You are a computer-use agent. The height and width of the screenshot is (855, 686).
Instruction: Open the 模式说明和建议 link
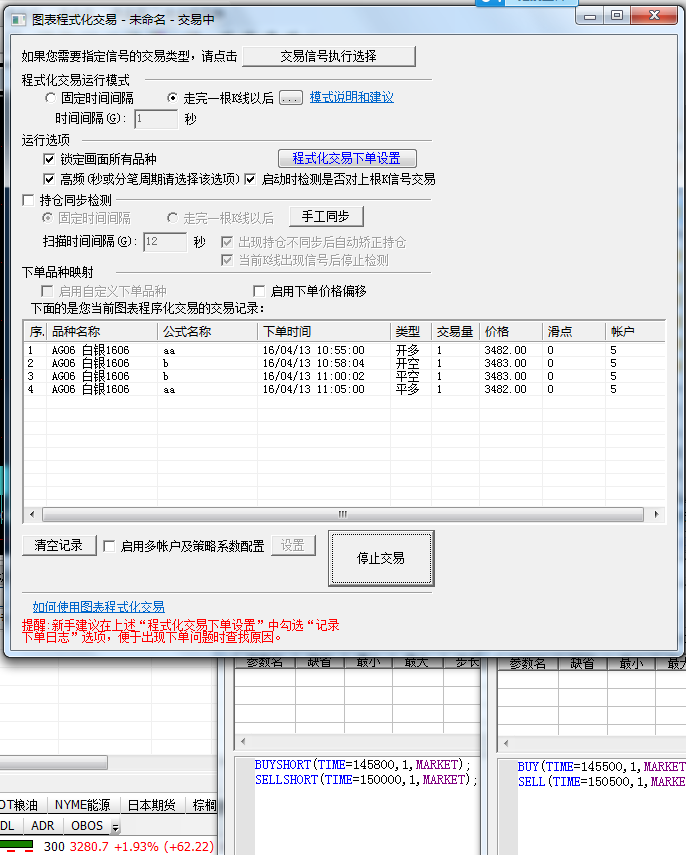351,98
